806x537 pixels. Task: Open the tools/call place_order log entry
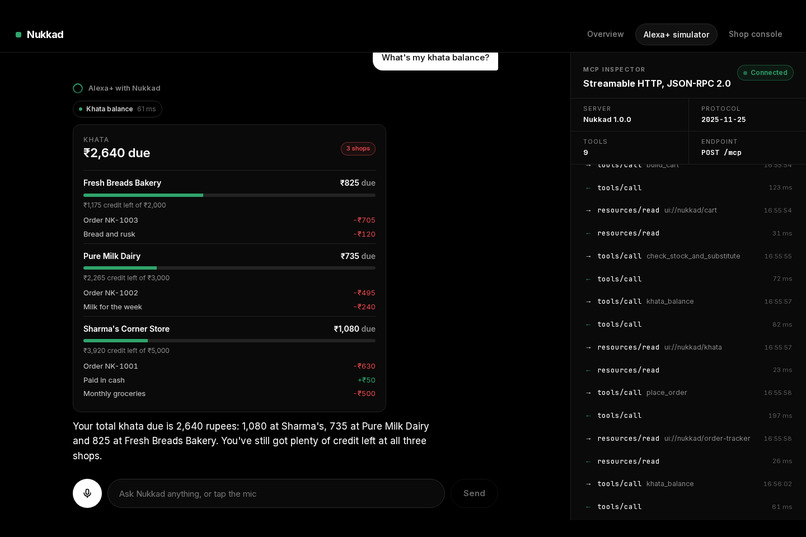click(688, 393)
